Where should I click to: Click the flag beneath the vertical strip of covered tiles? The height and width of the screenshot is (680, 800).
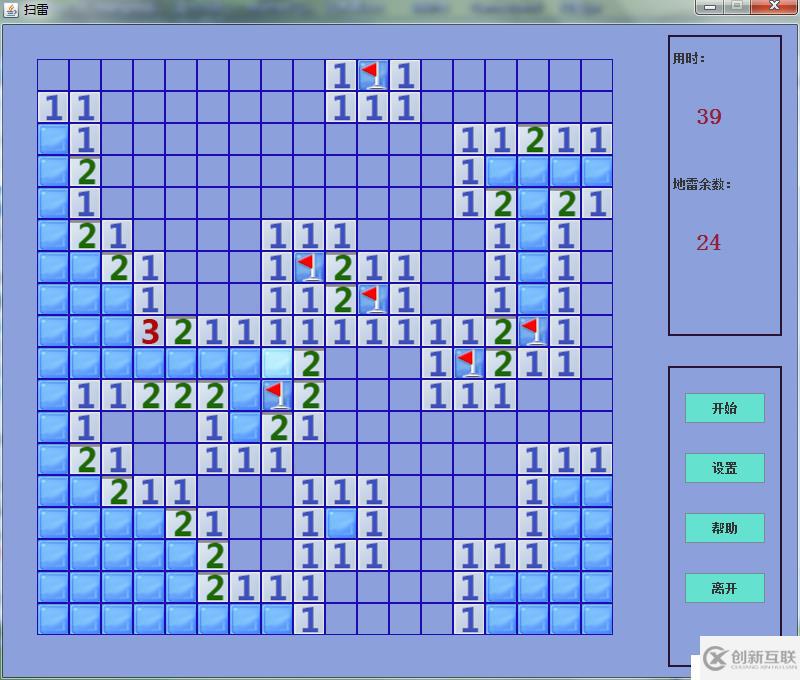coord(533,332)
